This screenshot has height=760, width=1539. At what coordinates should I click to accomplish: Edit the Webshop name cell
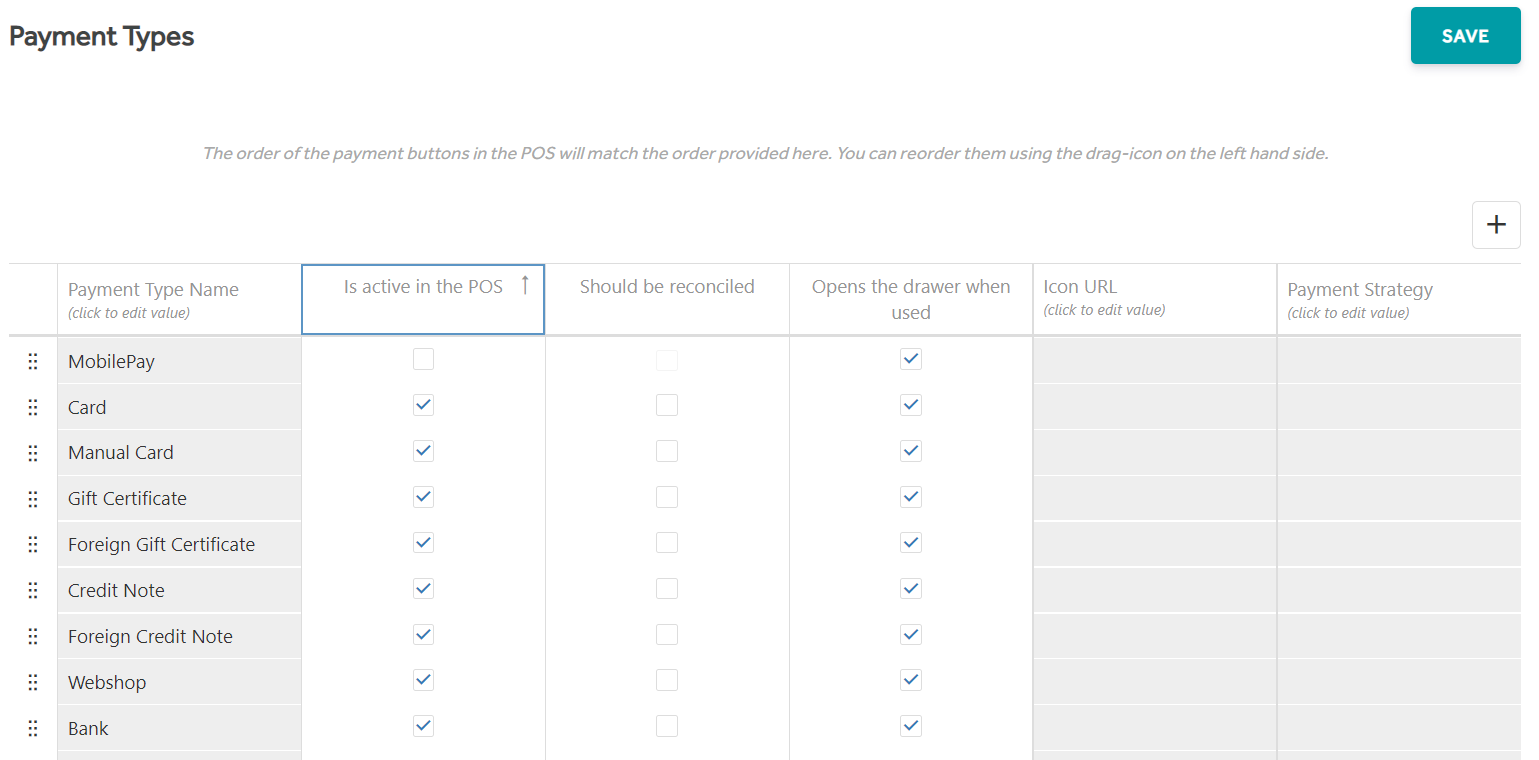tap(179, 683)
